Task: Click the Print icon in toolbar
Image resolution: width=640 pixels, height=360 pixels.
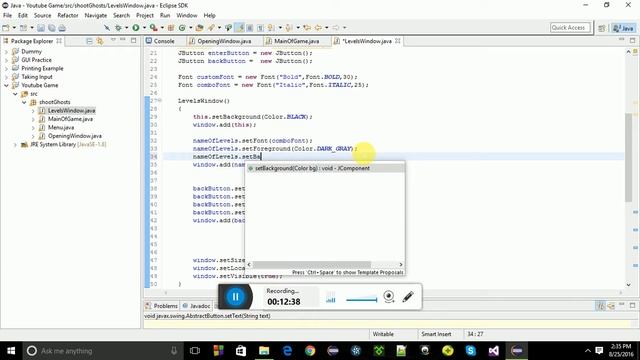Action: (62, 28)
